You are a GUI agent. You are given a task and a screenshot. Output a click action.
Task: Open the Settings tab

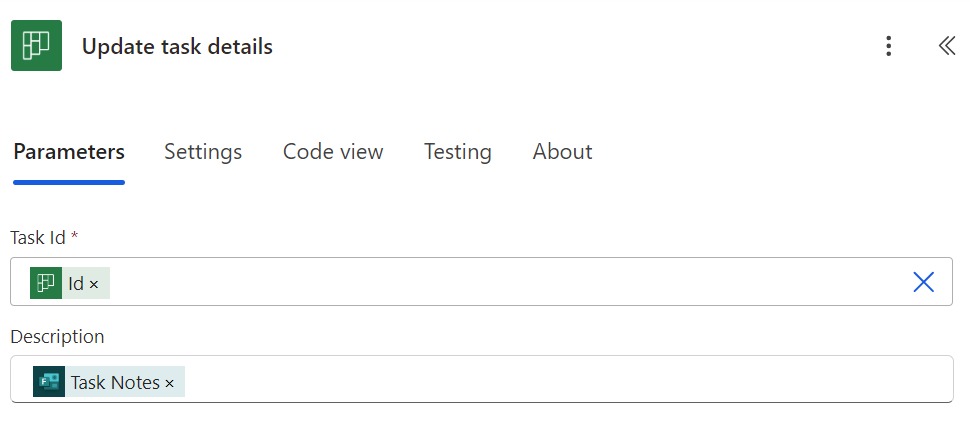click(x=203, y=152)
